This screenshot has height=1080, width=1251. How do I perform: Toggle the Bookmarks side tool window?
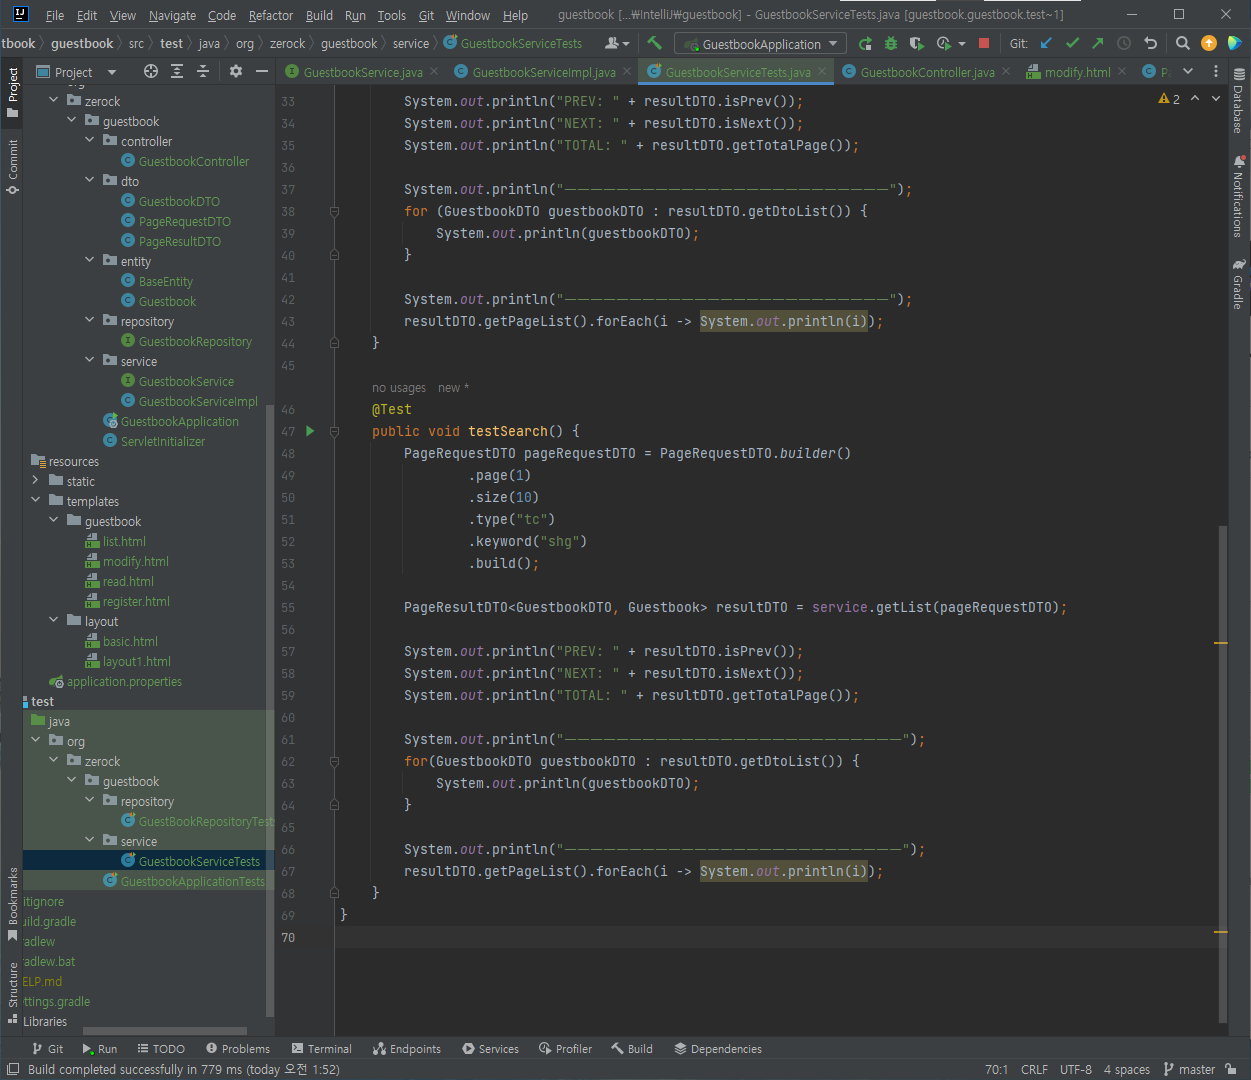click(12, 904)
